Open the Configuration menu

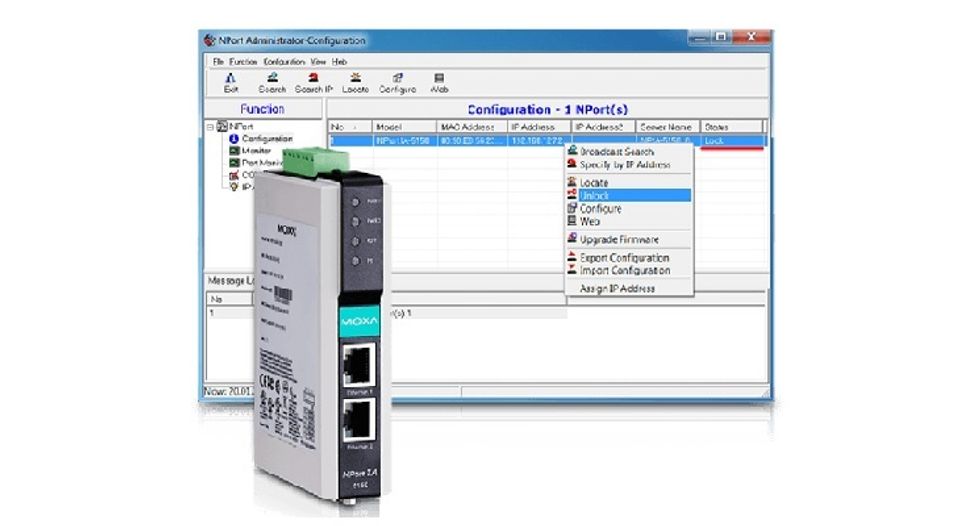(284, 62)
